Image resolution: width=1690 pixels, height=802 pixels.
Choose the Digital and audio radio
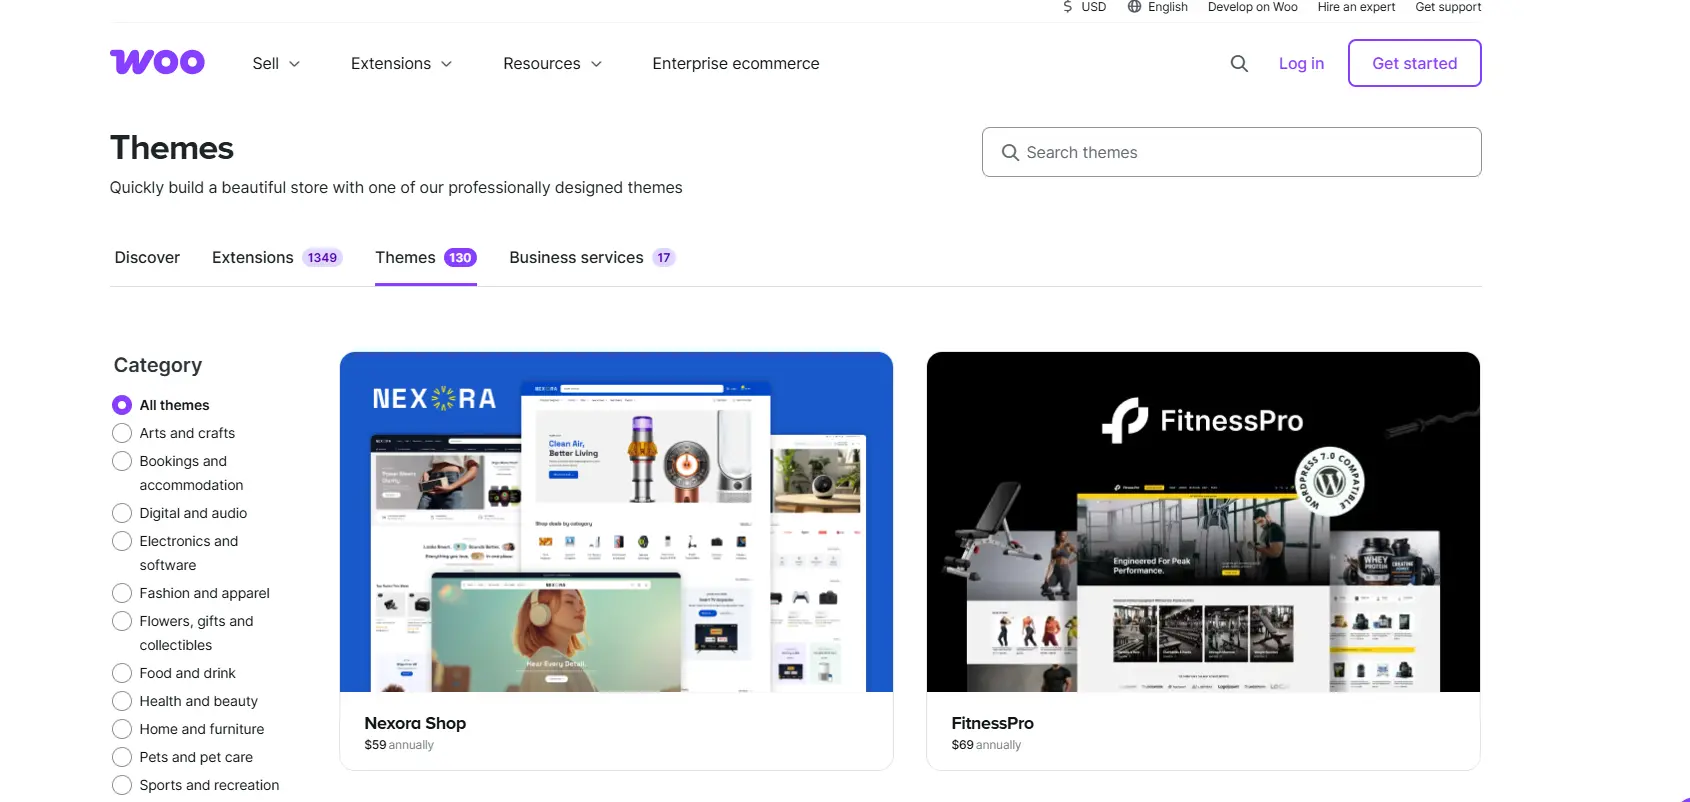point(122,513)
